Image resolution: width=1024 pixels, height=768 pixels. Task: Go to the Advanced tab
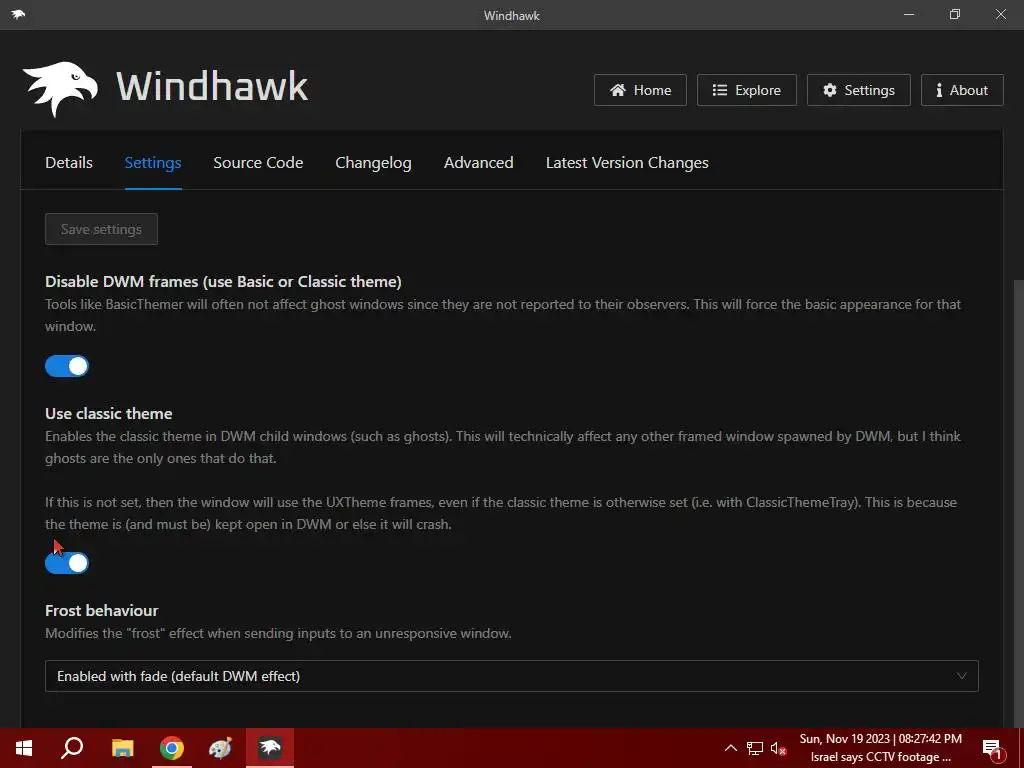(478, 163)
